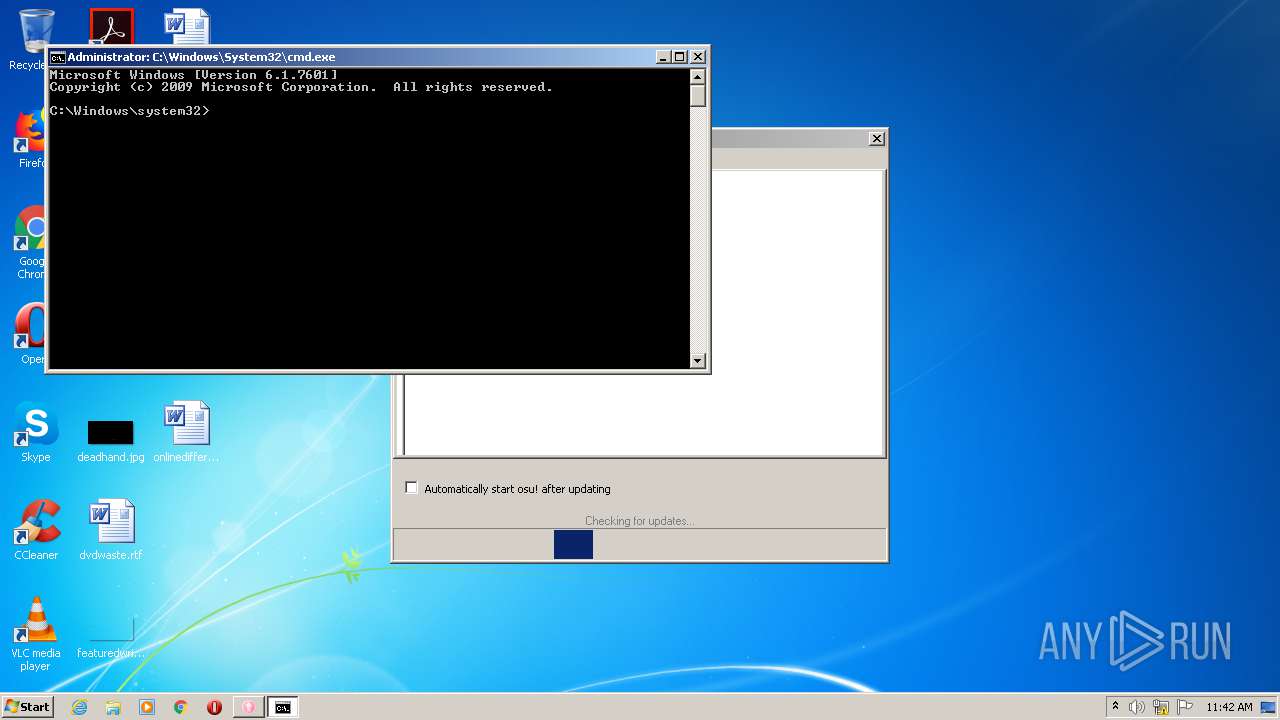Select the deadhand.jpg file icon
Viewport: 1280px width, 720px height.
[x=110, y=440]
